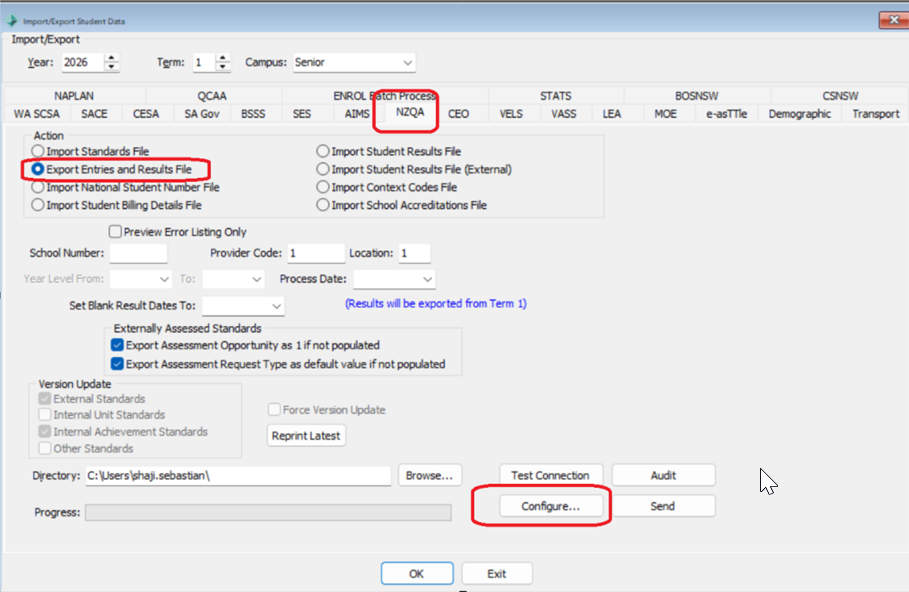Open the Configure... dialog button

click(550, 506)
